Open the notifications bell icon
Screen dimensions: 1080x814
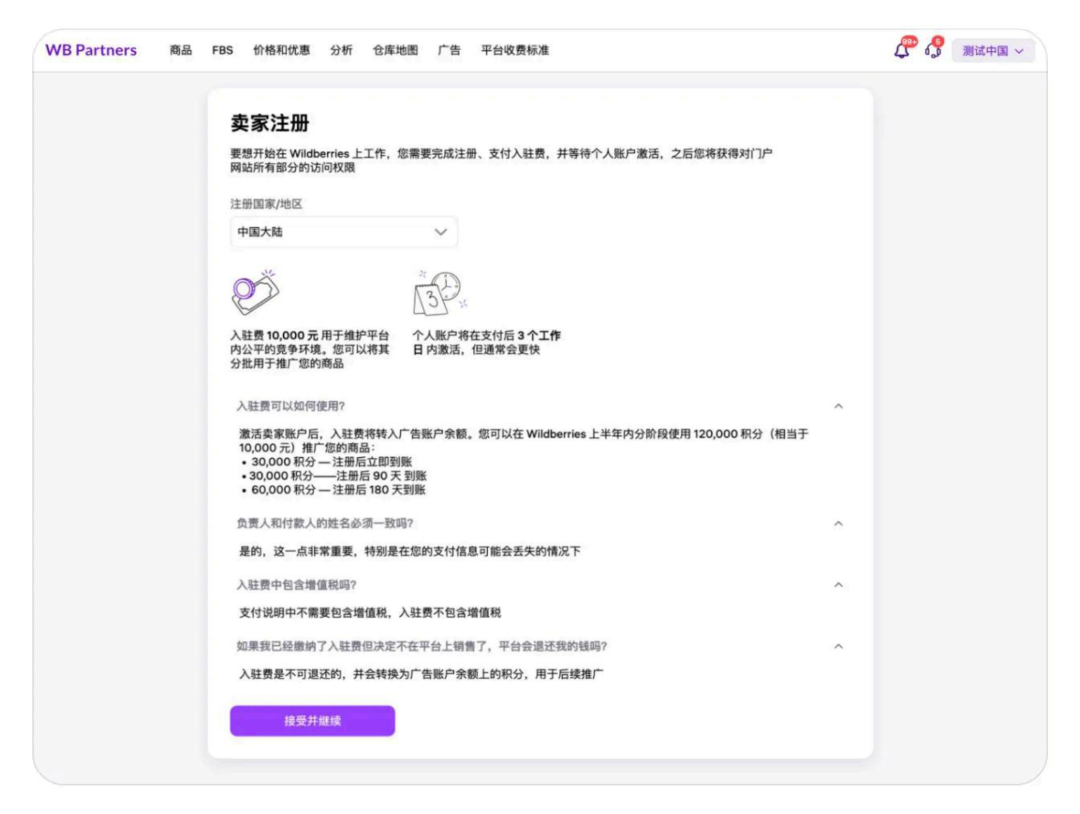[x=902, y=50]
